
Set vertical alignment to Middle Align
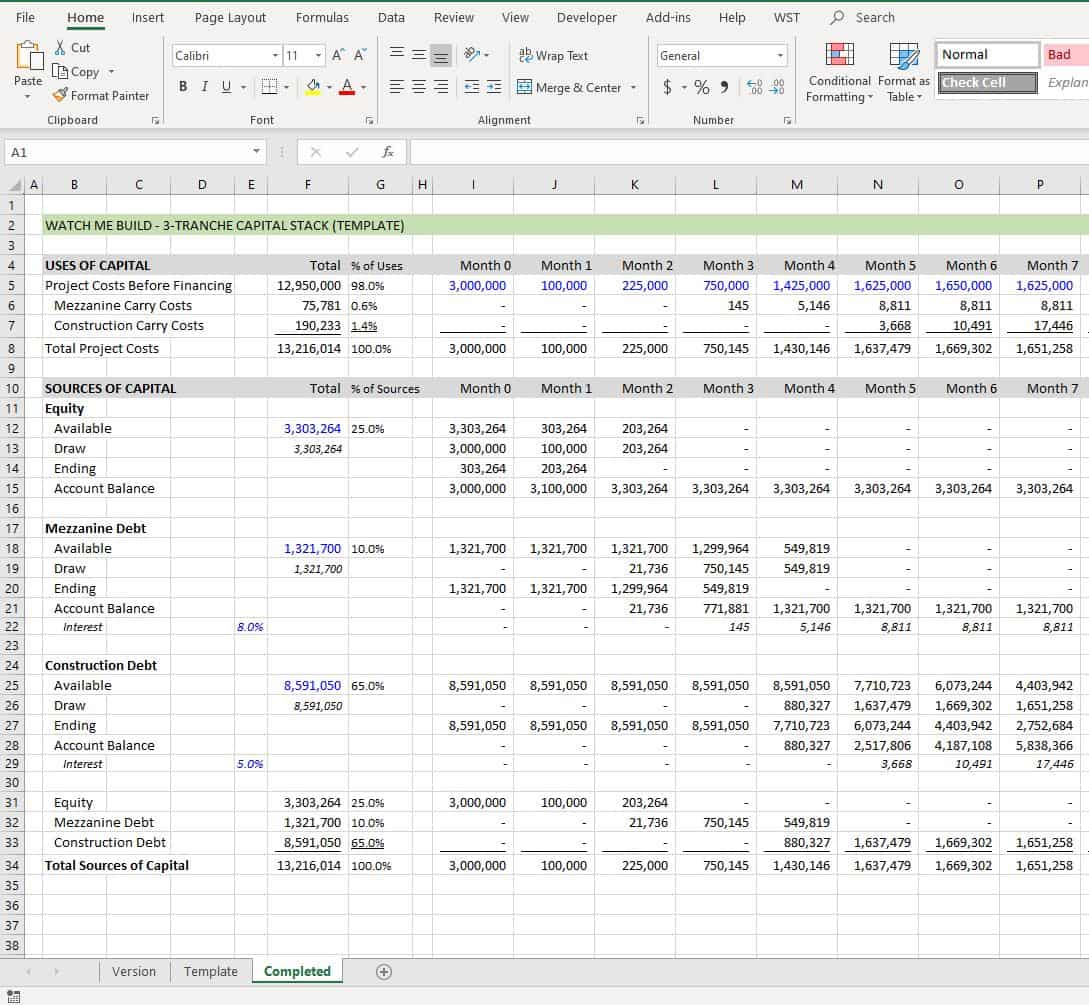point(419,54)
